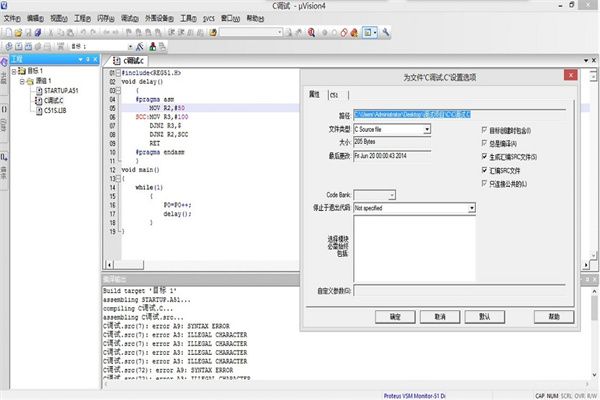The image size is (600, 400).
Task: Click the kill all breakpoints icon
Action: pos(354,33)
